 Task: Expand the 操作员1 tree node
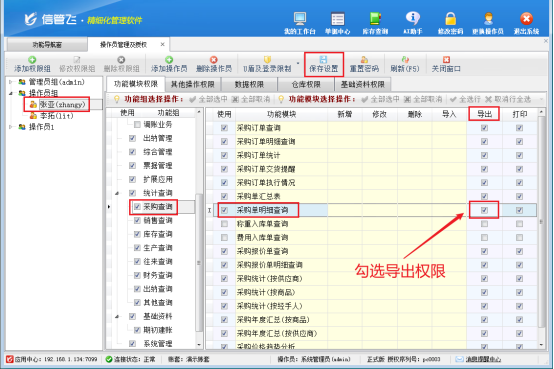[x=11, y=127]
